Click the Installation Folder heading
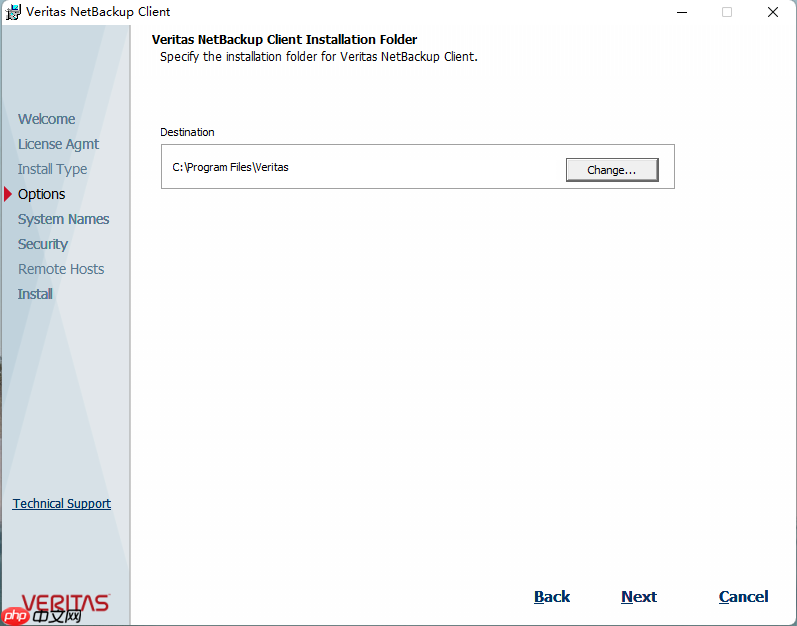 point(285,40)
